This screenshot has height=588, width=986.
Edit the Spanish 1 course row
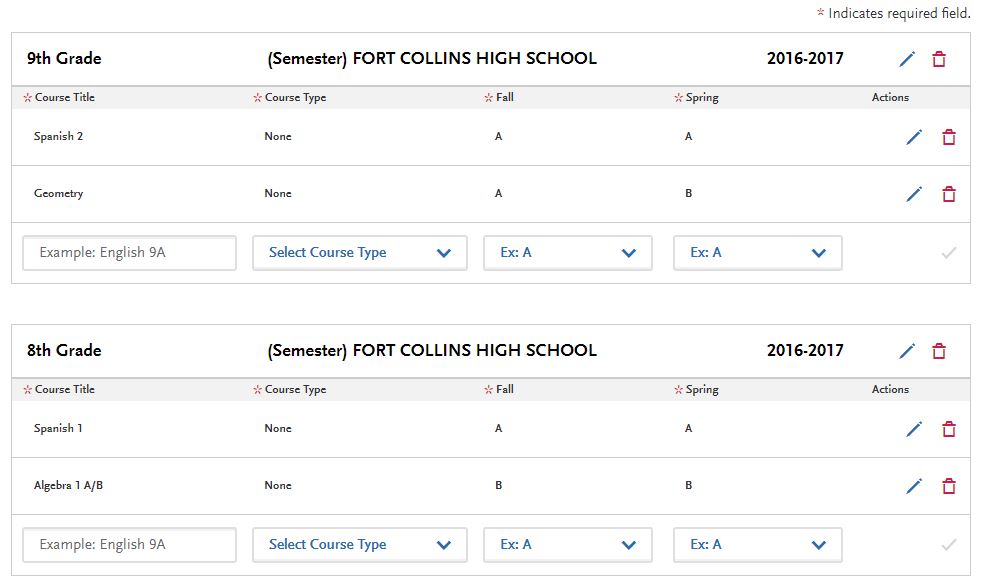(914, 429)
